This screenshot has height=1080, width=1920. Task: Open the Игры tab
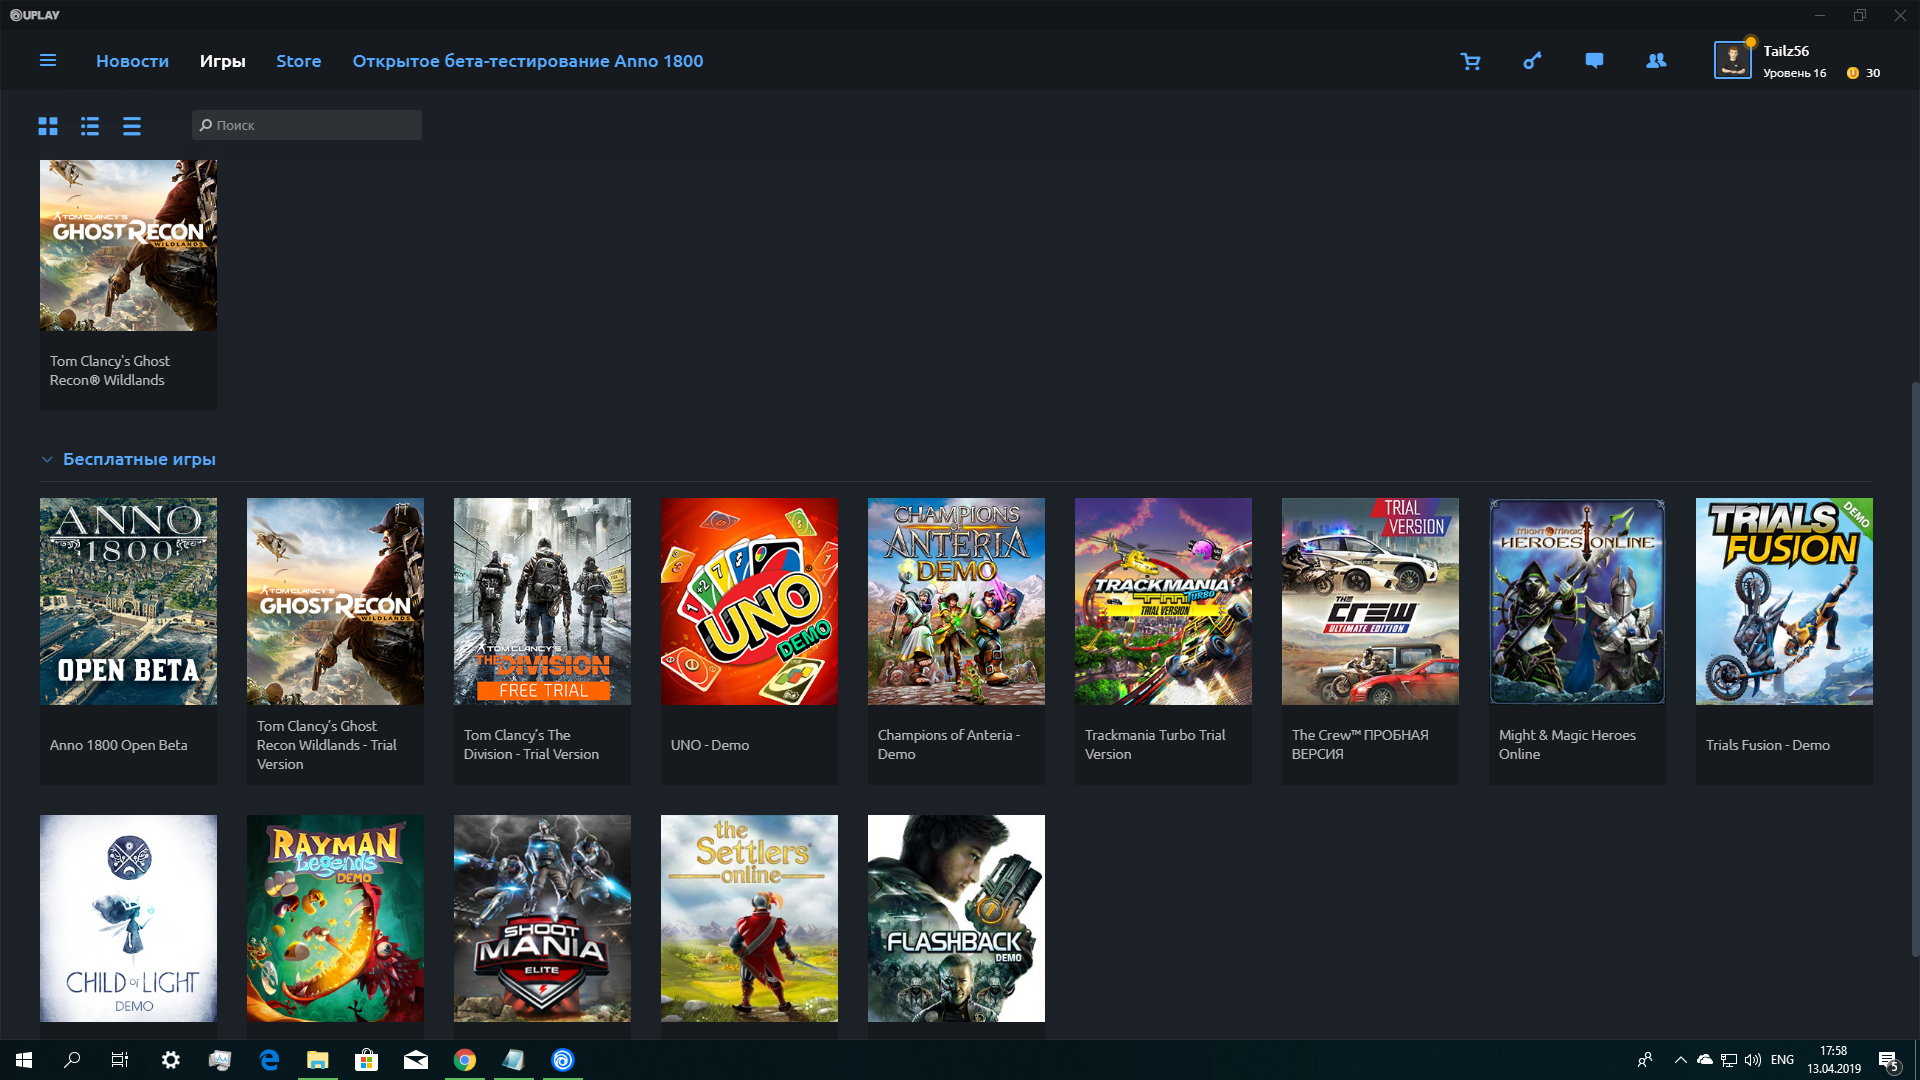(222, 61)
